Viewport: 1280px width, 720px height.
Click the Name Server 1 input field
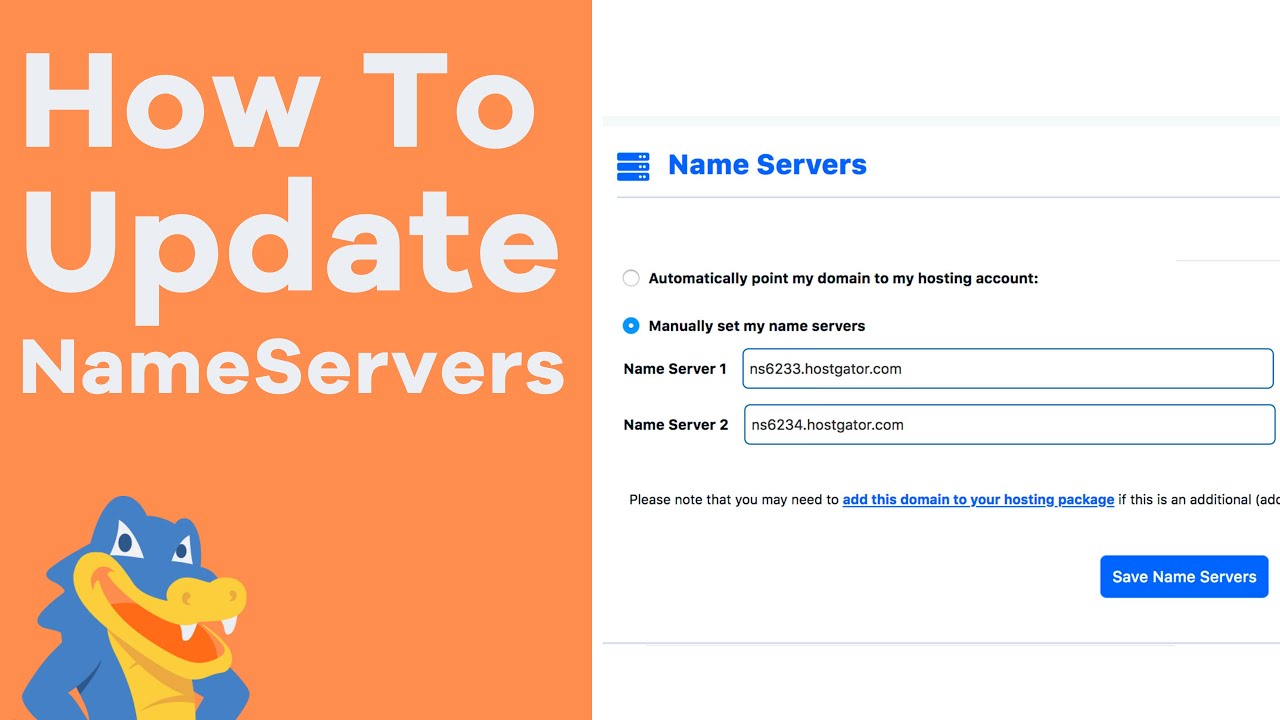click(1008, 368)
